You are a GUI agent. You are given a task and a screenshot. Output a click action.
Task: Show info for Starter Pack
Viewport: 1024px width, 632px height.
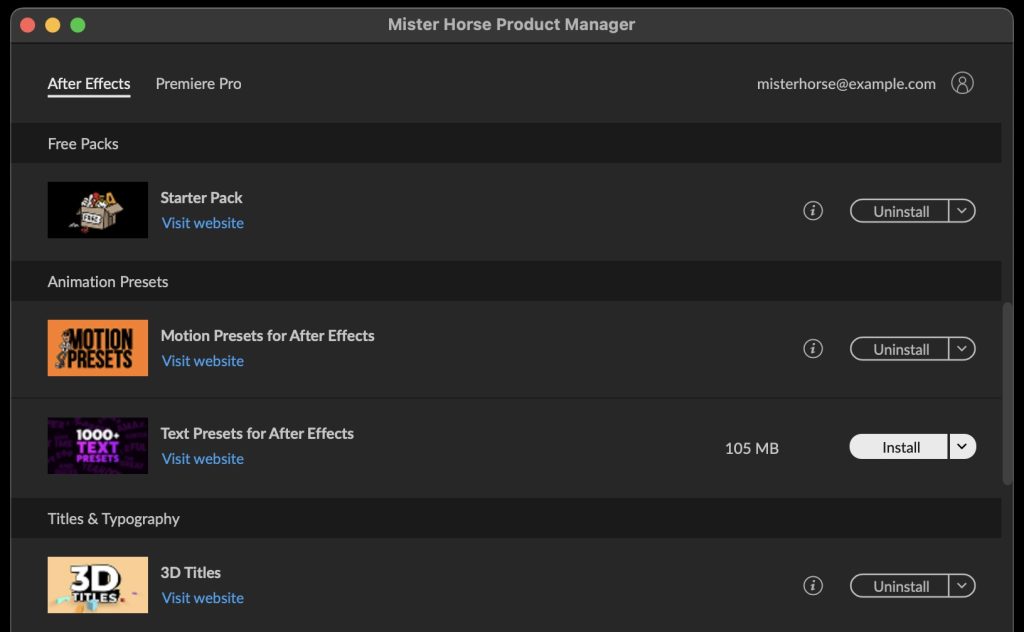pyautogui.click(x=813, y=211)
